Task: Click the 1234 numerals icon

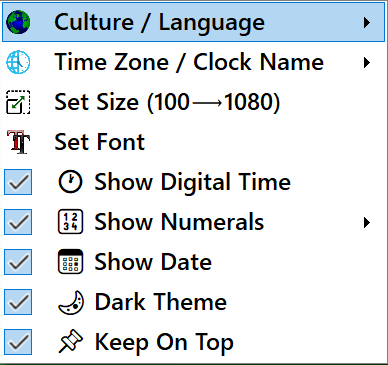Action: (70, 222)
